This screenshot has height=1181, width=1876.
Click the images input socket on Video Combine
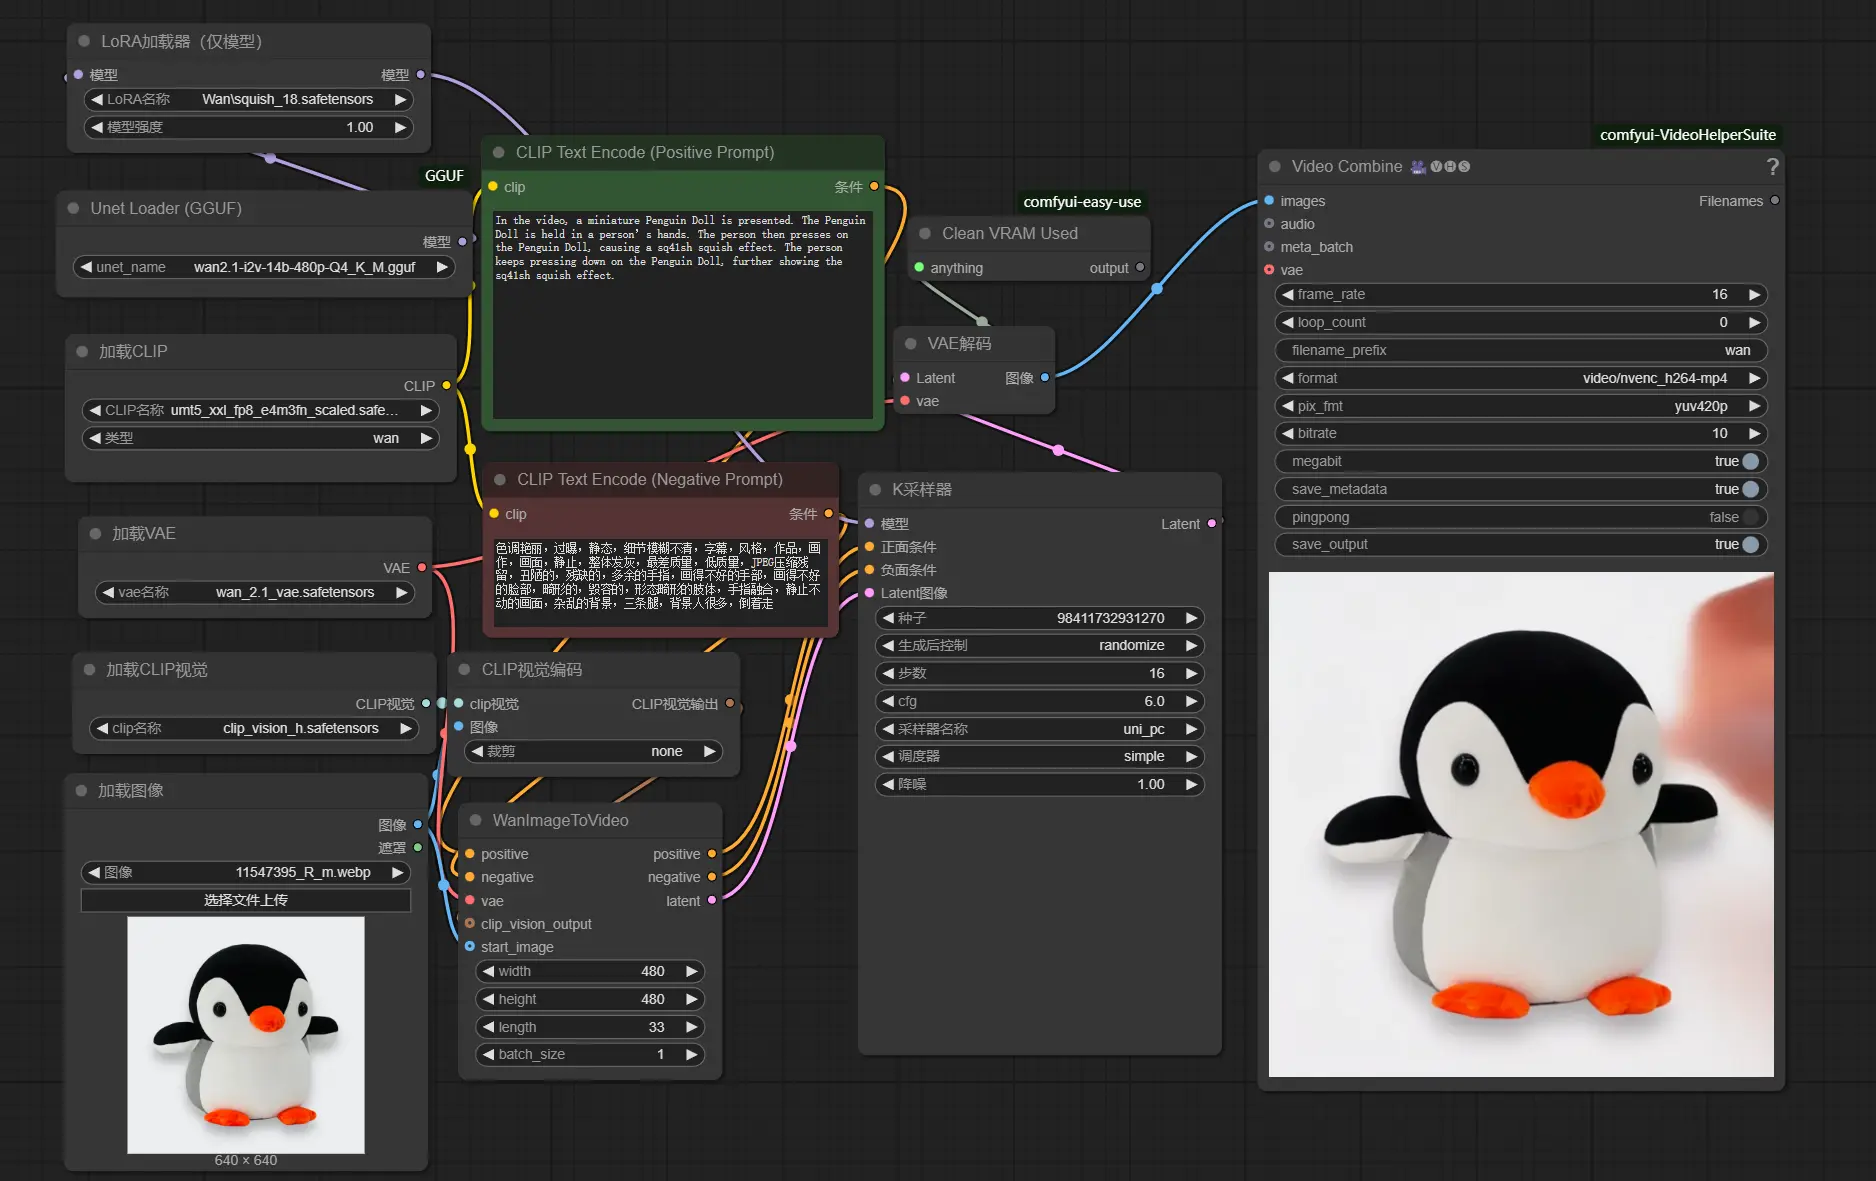[x=1269, y=201]
